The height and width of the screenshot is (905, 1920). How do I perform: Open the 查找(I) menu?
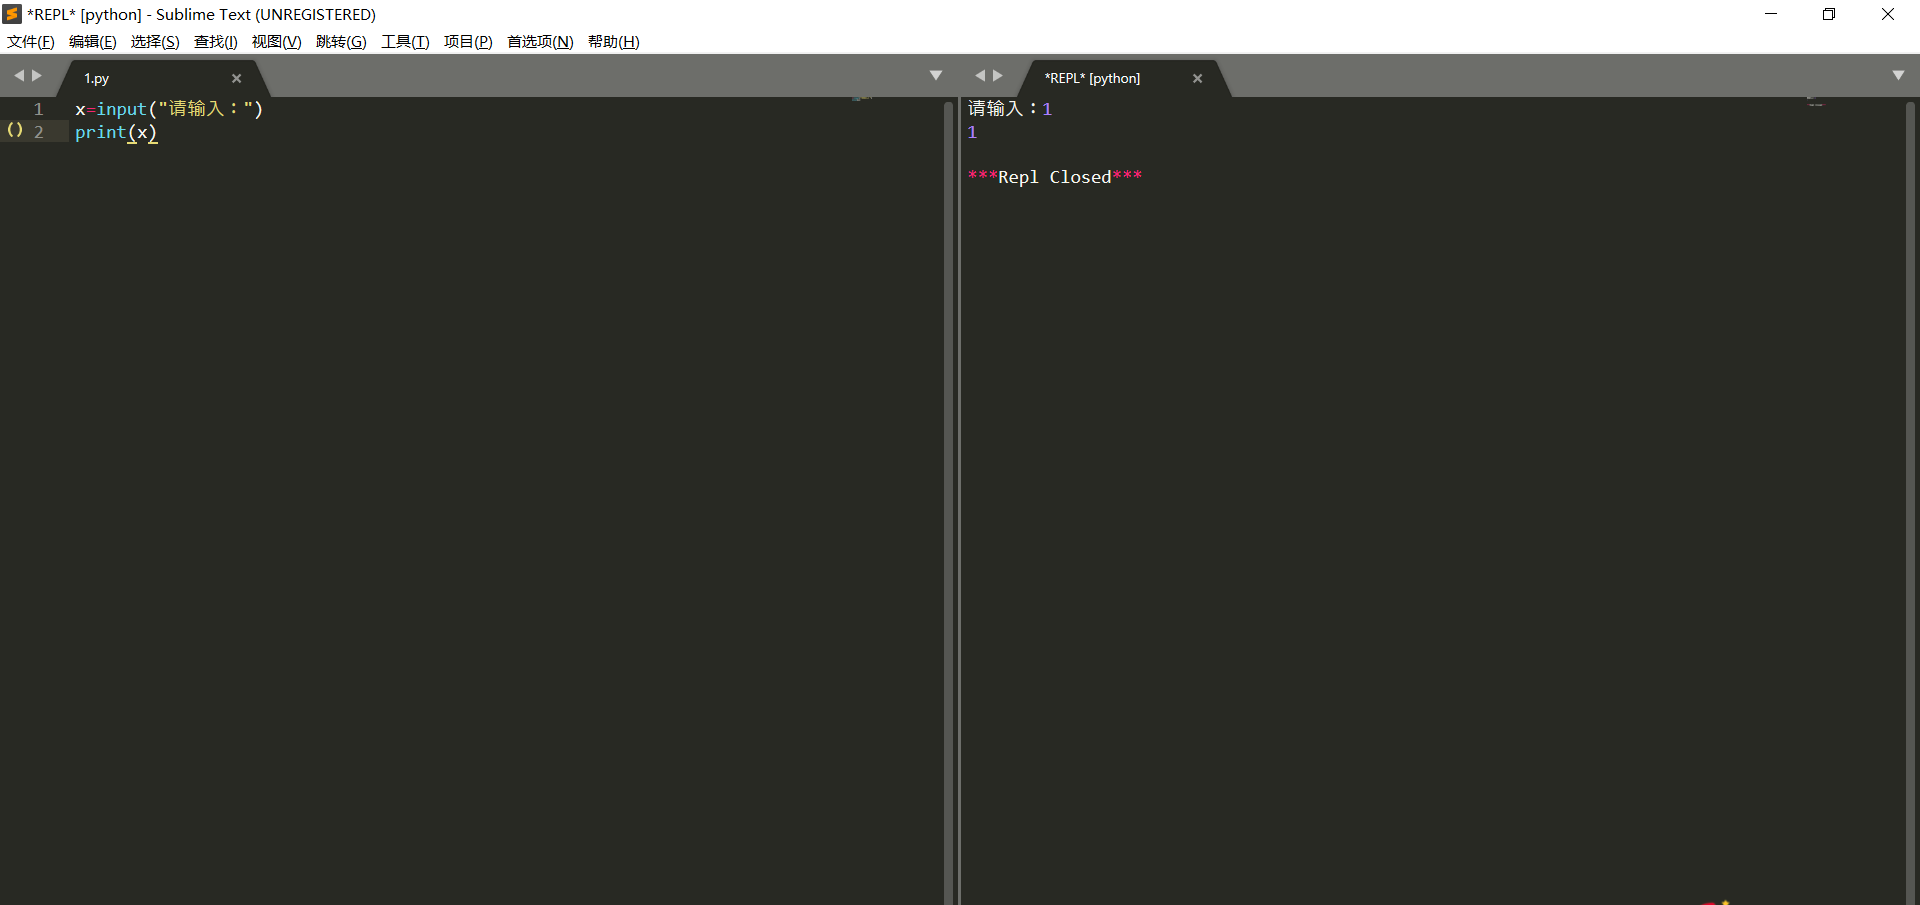point(216,42)
